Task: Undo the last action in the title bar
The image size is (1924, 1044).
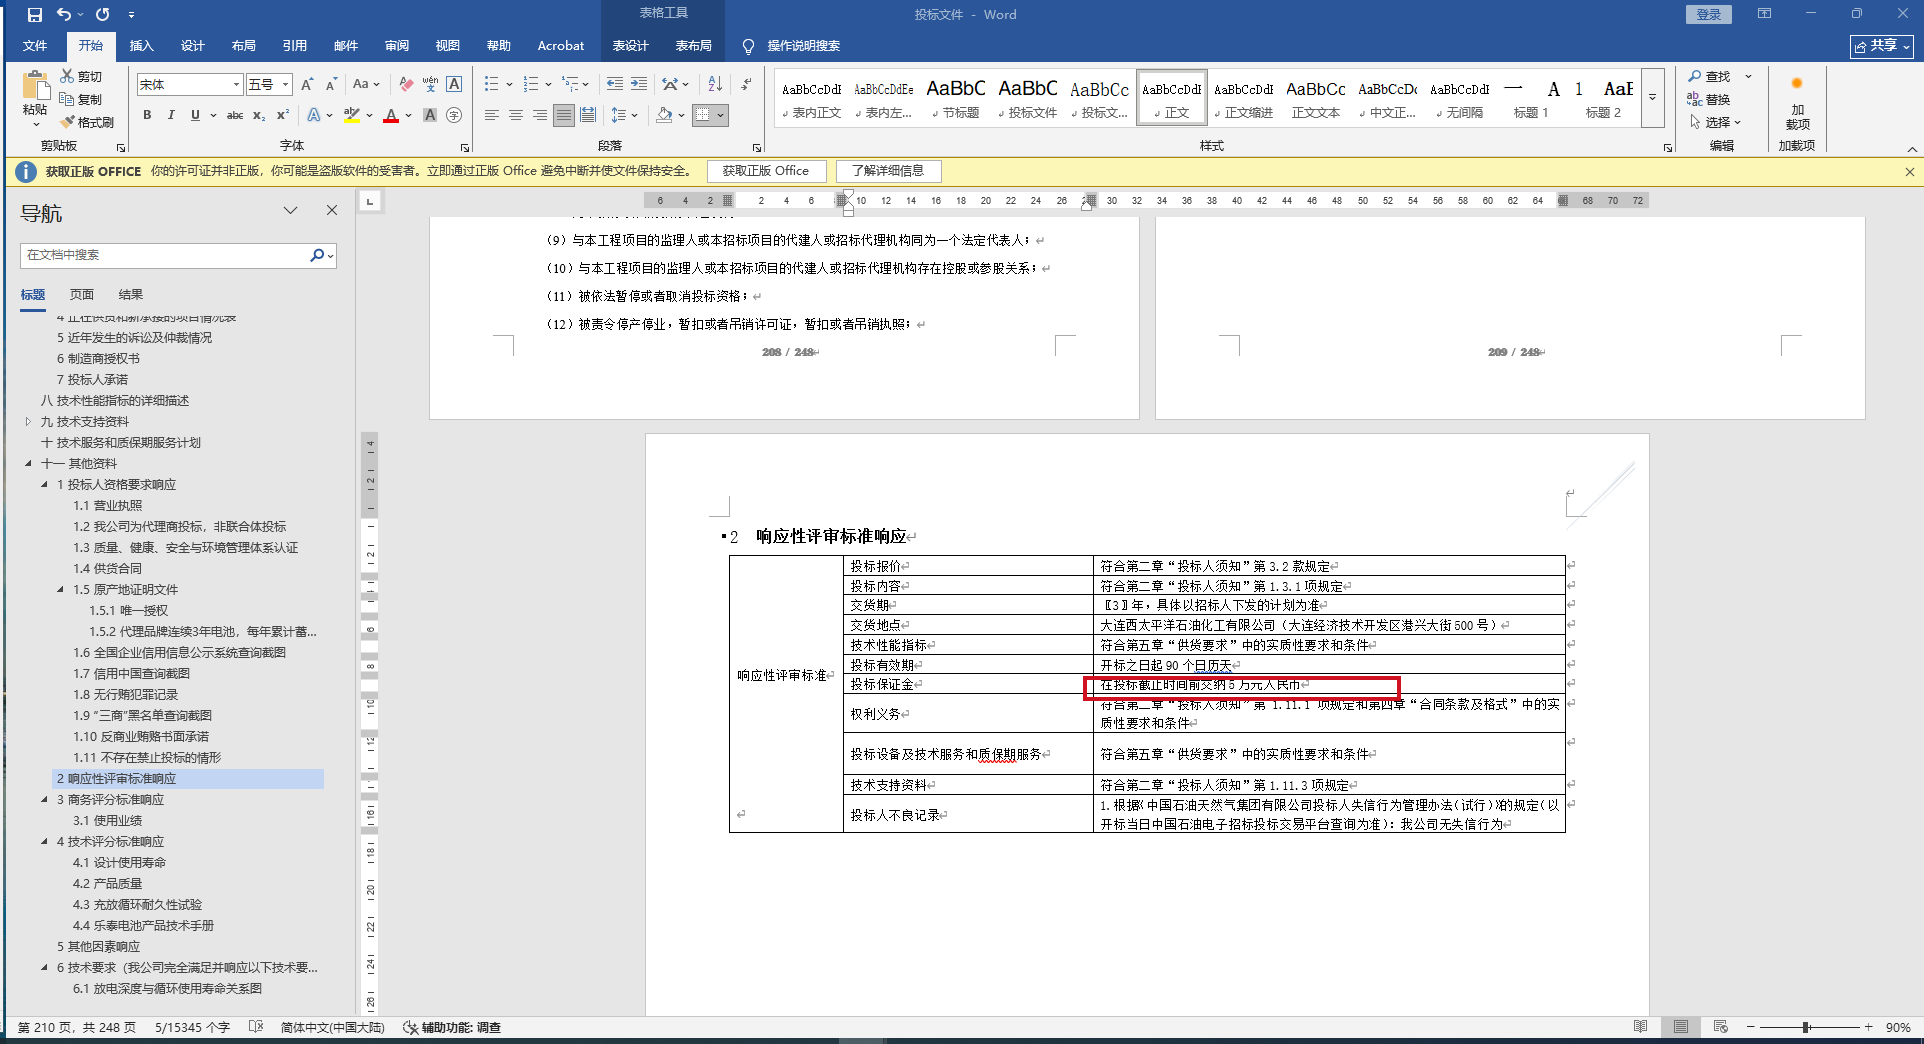Action: 64,14
